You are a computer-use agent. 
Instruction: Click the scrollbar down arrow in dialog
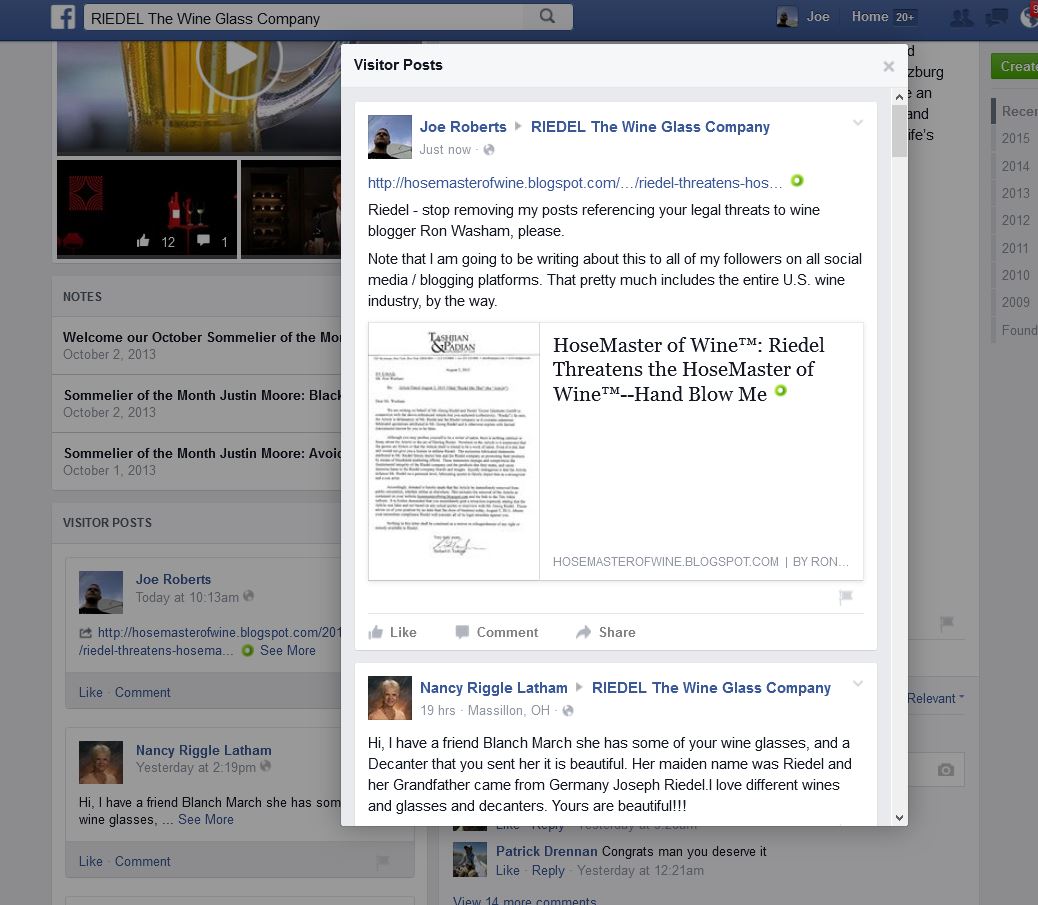(899, 818)
